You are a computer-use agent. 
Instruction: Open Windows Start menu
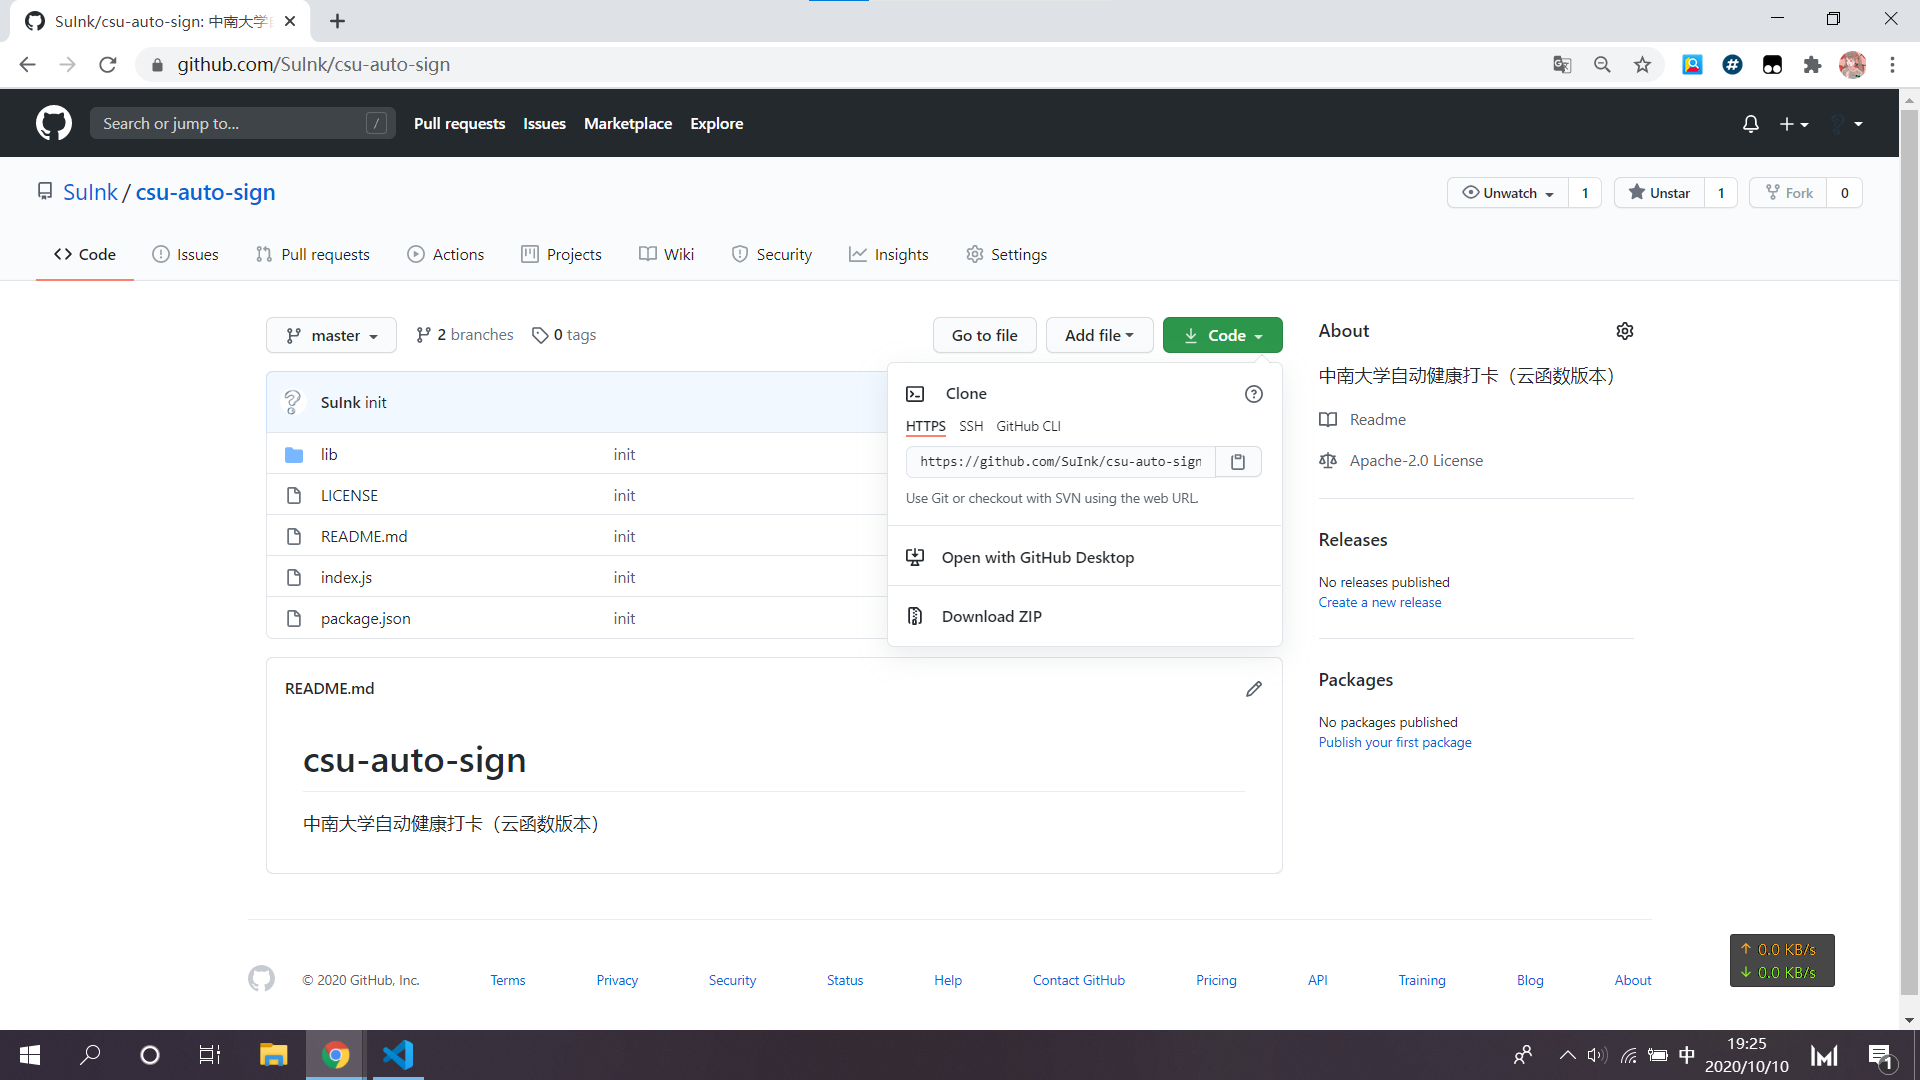[x=30, y=1055]
